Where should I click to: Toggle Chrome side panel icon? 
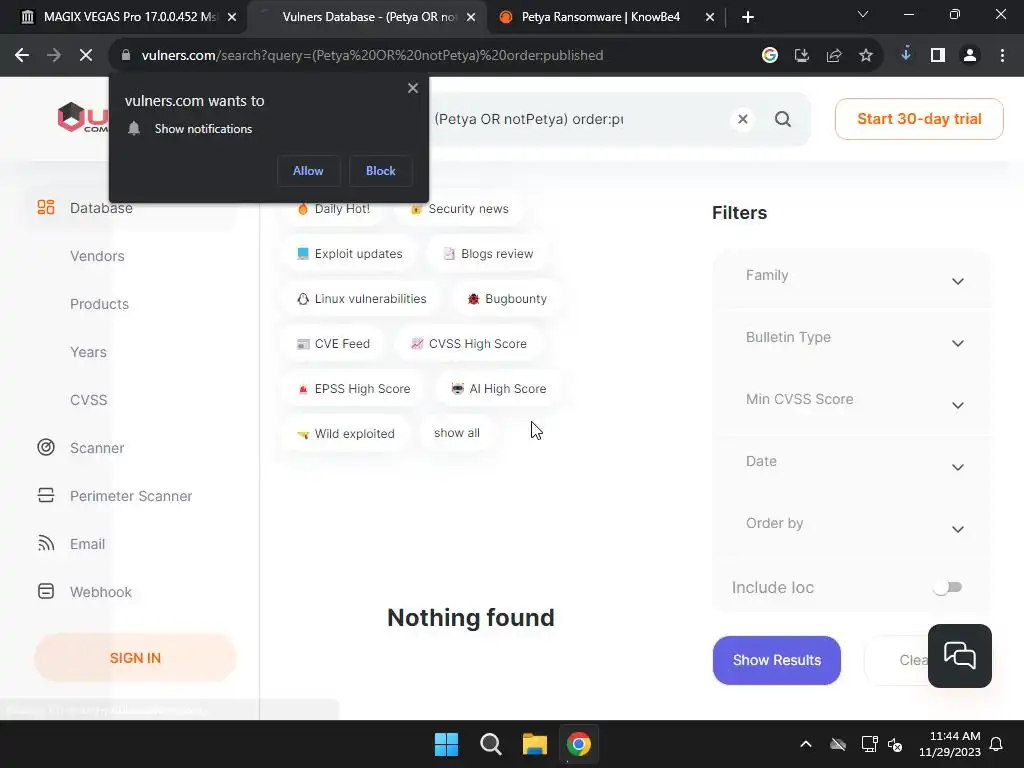click(938, 56)
